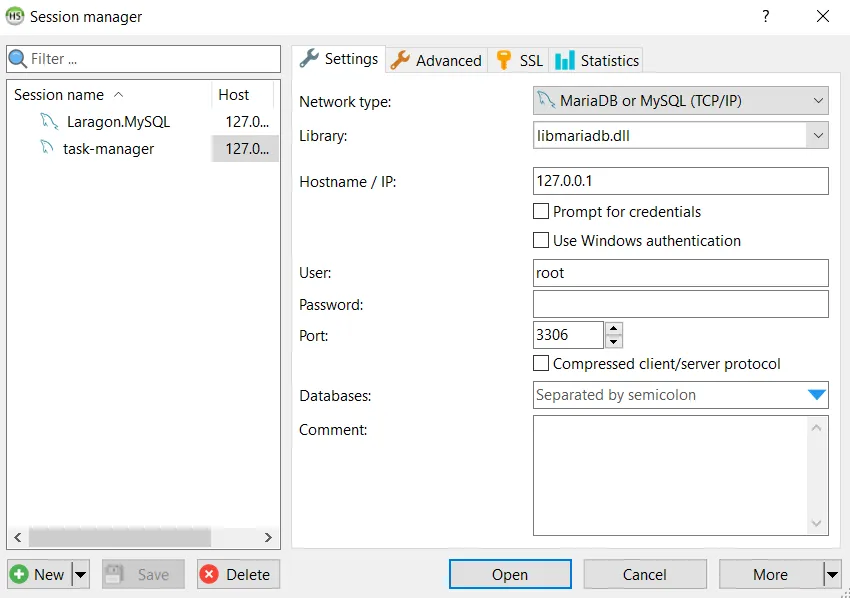Click the Comment box scroll down arrow
This screenshot has width=850, height=598.
[816, 523]
